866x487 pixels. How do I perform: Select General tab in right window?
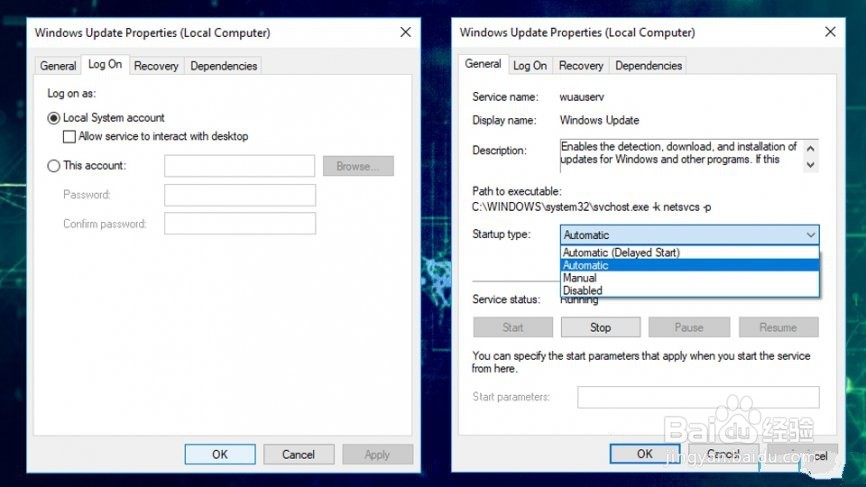click(483, 64)
